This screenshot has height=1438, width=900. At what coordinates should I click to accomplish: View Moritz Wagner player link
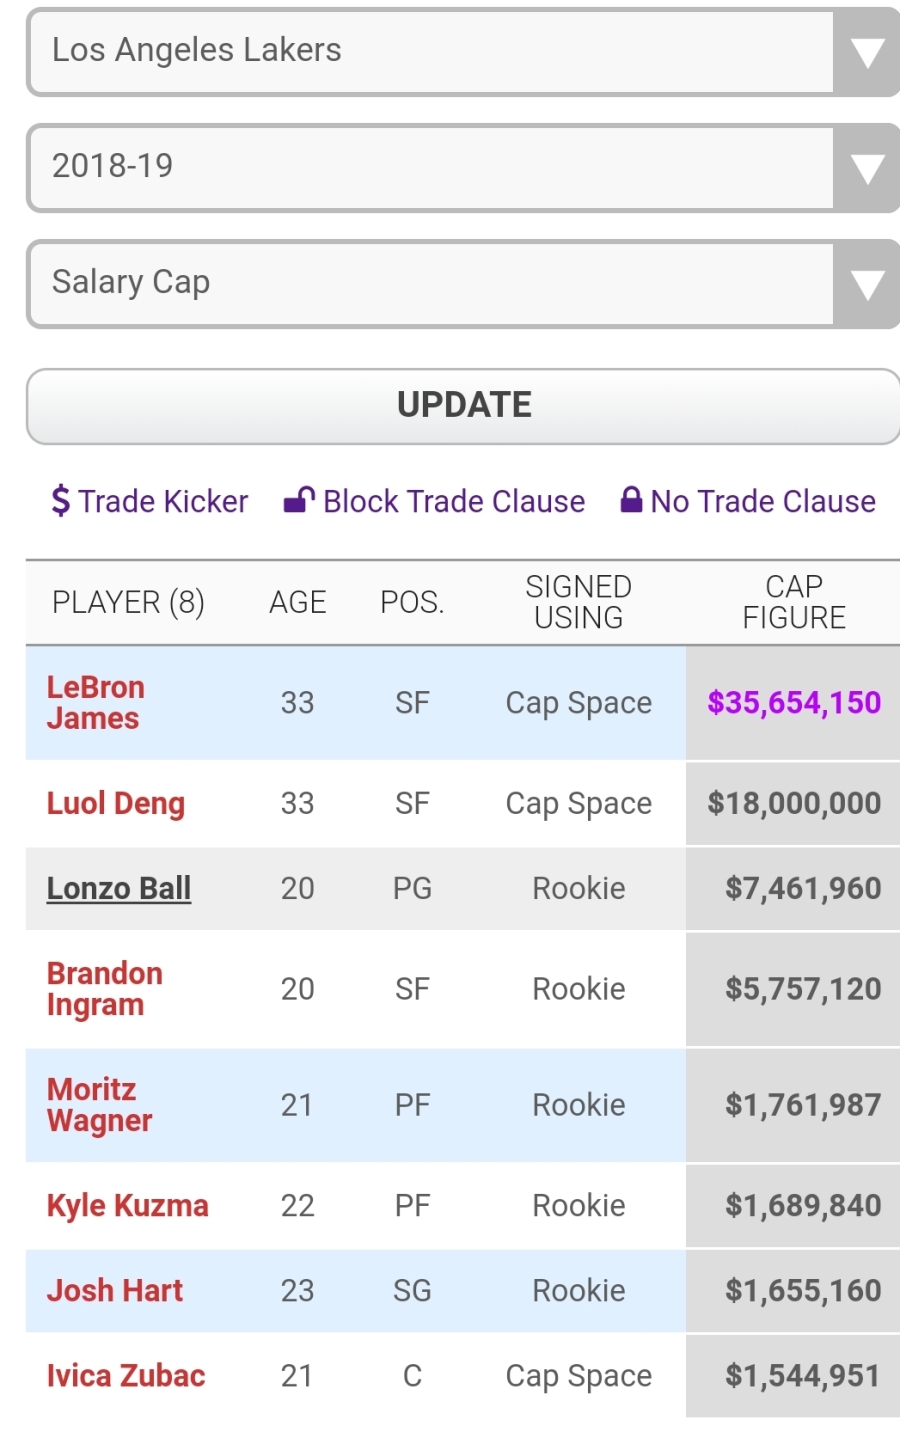tap(99, 1105)
